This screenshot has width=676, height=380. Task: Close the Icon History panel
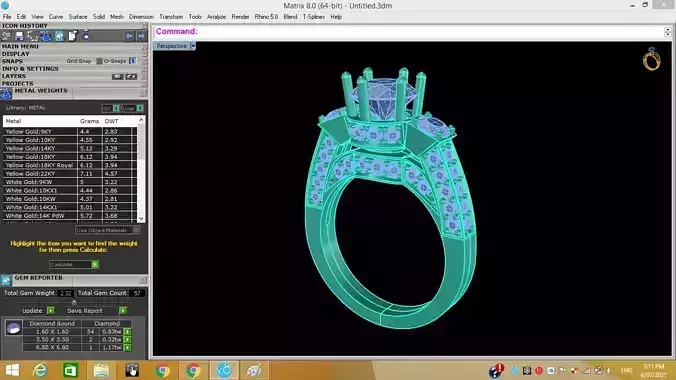tap(144, 26)
